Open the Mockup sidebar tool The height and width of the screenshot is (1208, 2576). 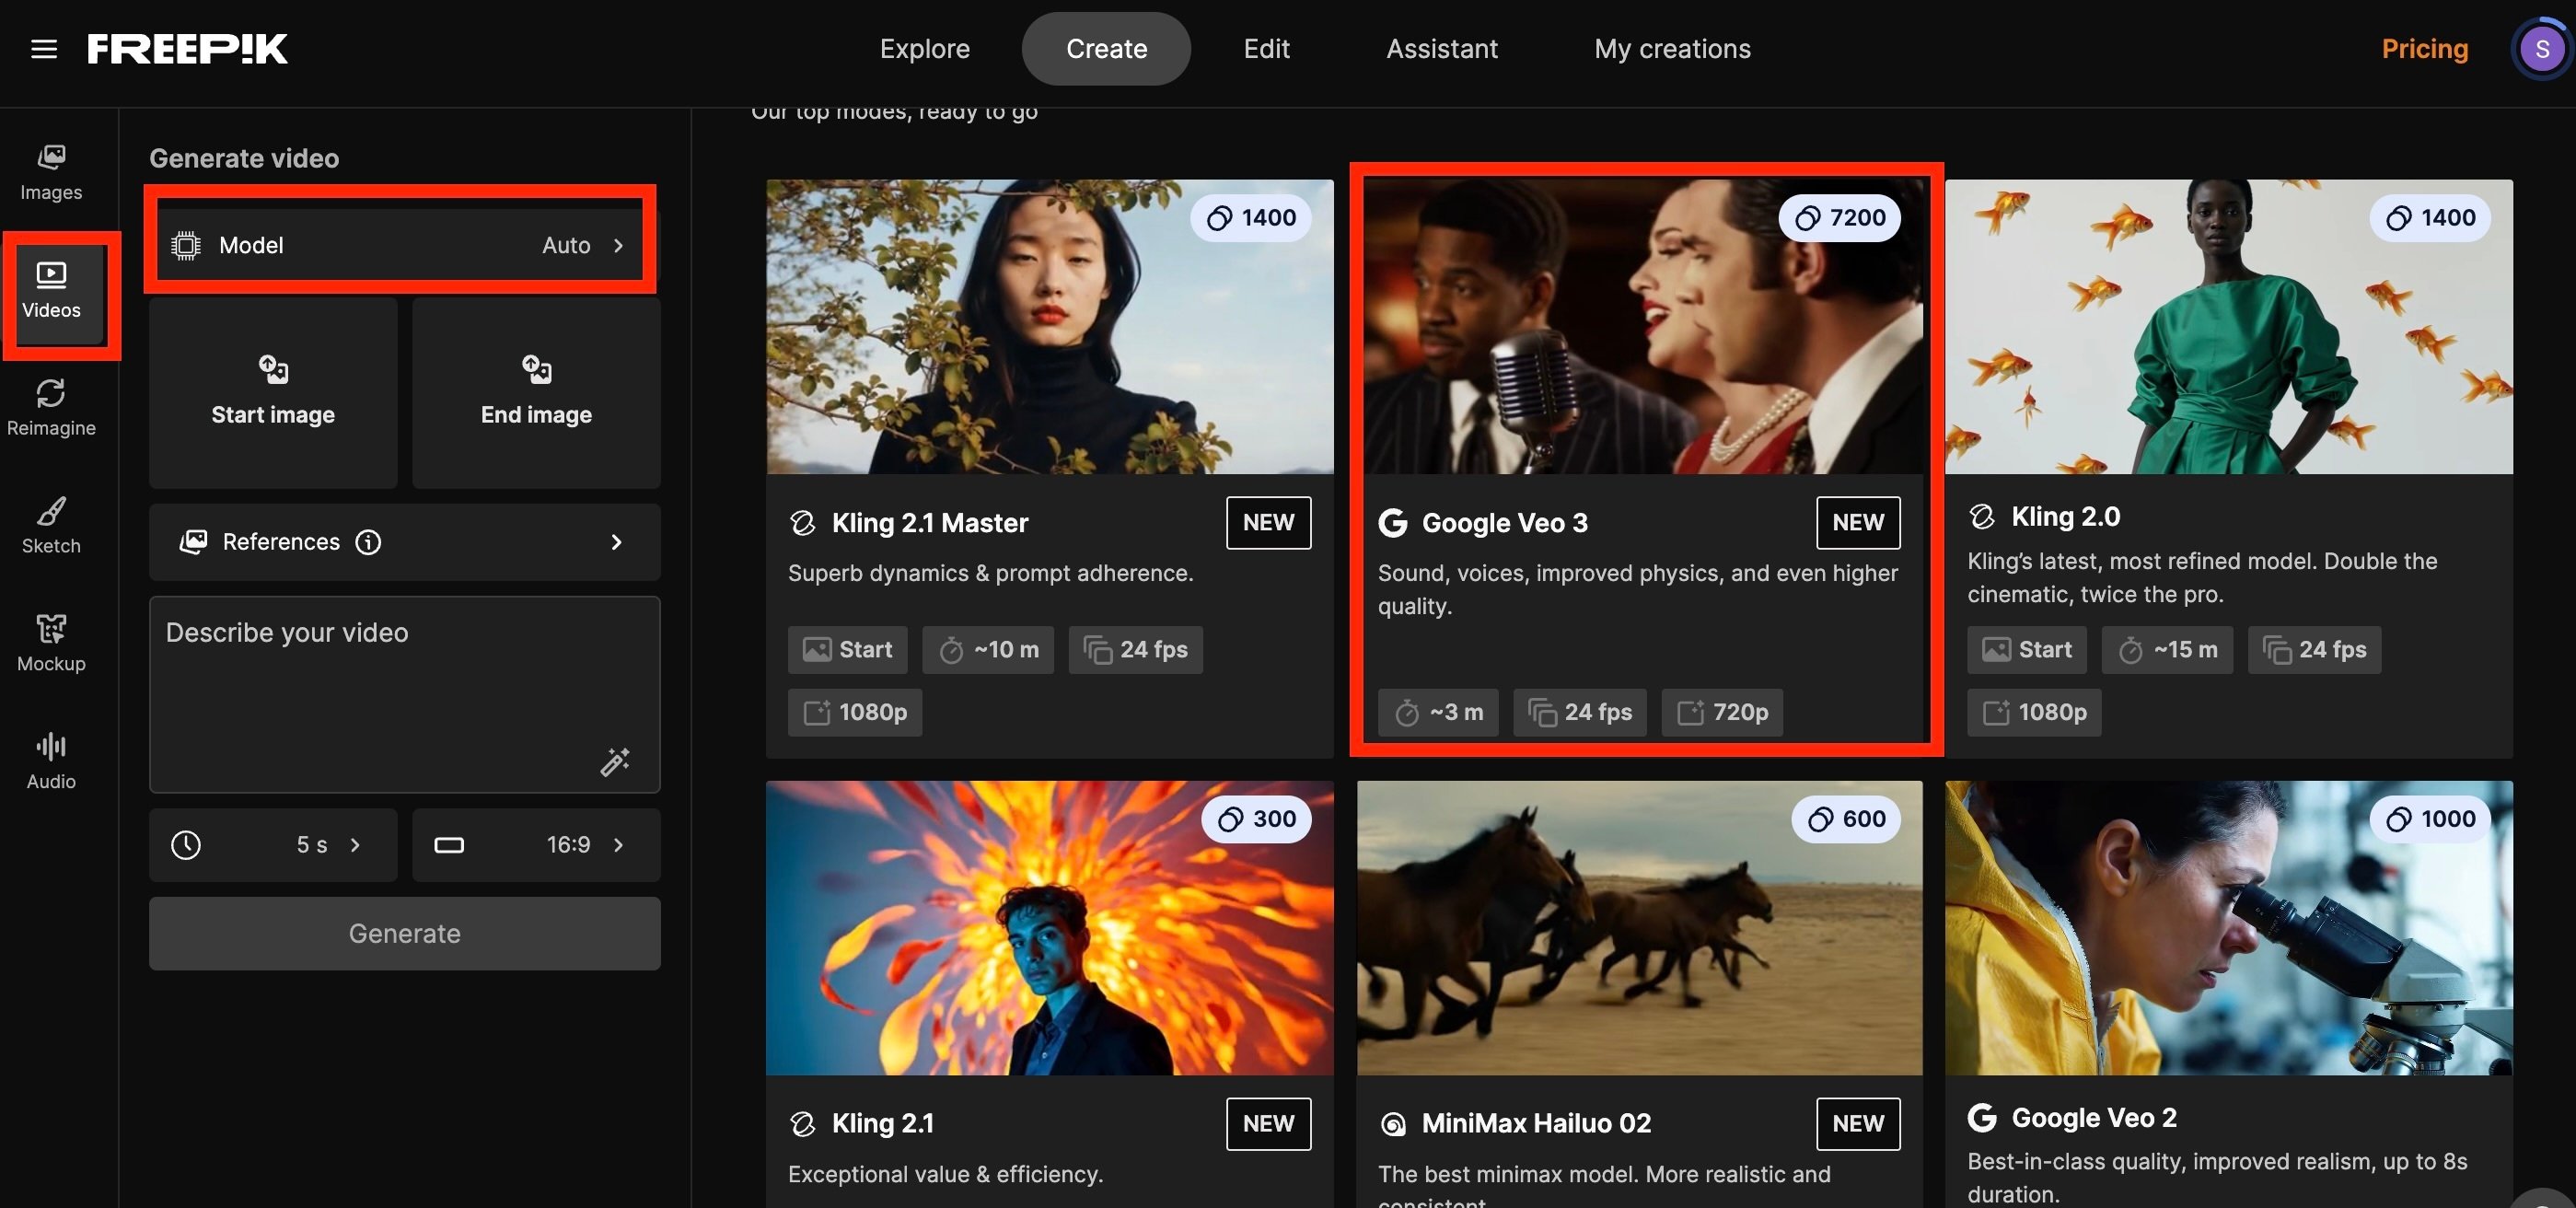[51, 644]
